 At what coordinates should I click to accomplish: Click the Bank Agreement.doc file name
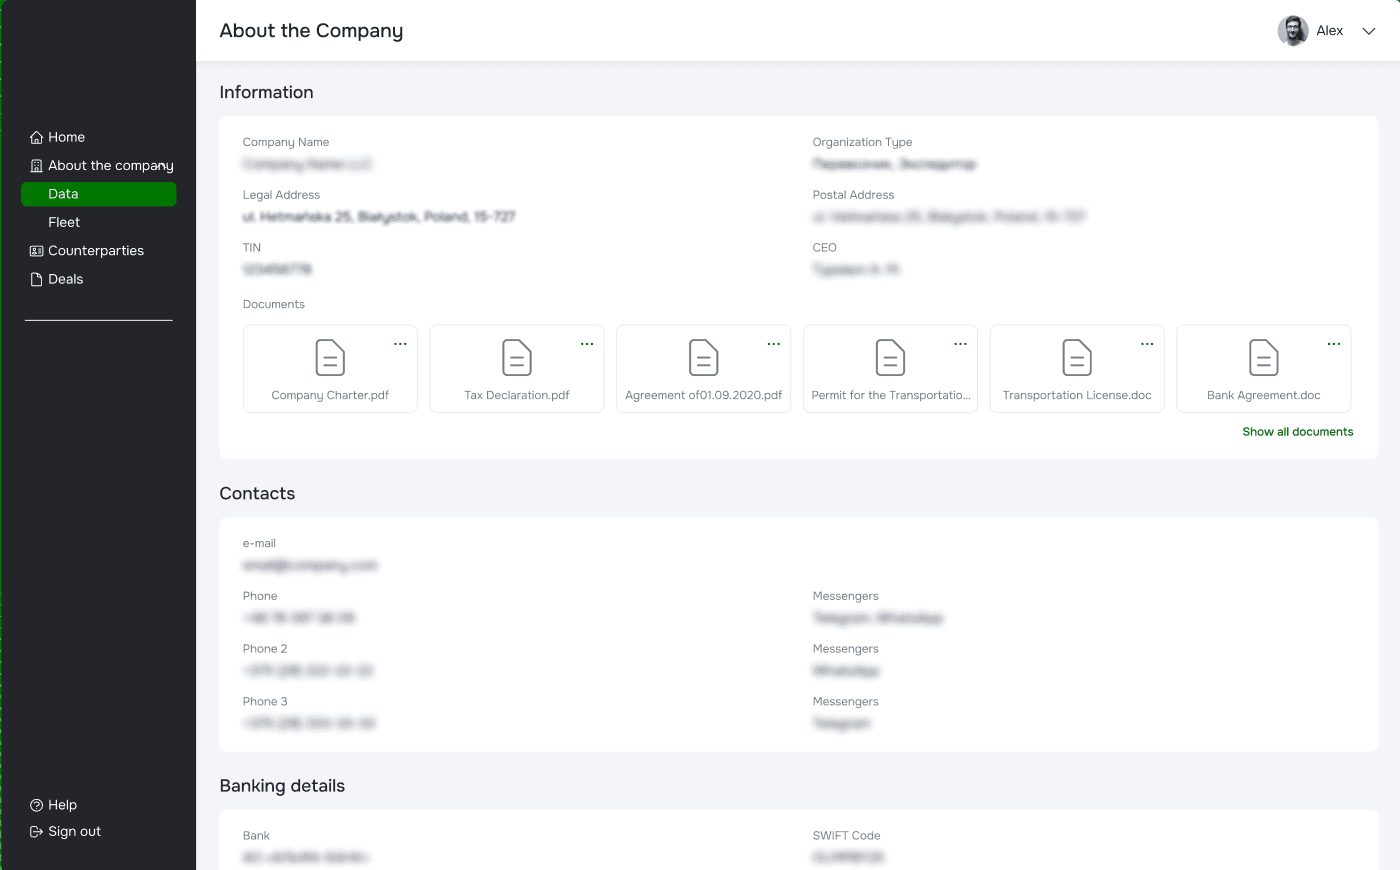pos(1264,395)
